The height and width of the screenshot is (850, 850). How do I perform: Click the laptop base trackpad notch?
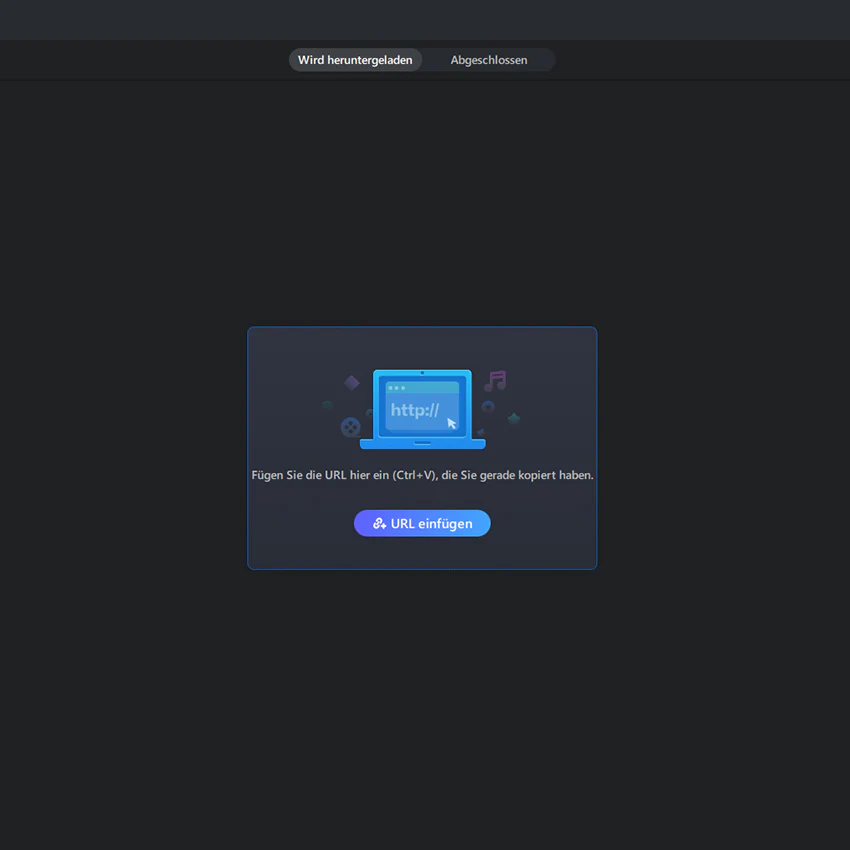tap(422, 443)
